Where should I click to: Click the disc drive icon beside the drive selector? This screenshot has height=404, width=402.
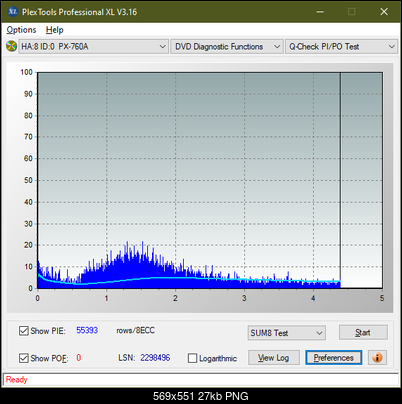click(x=11, y=46)
